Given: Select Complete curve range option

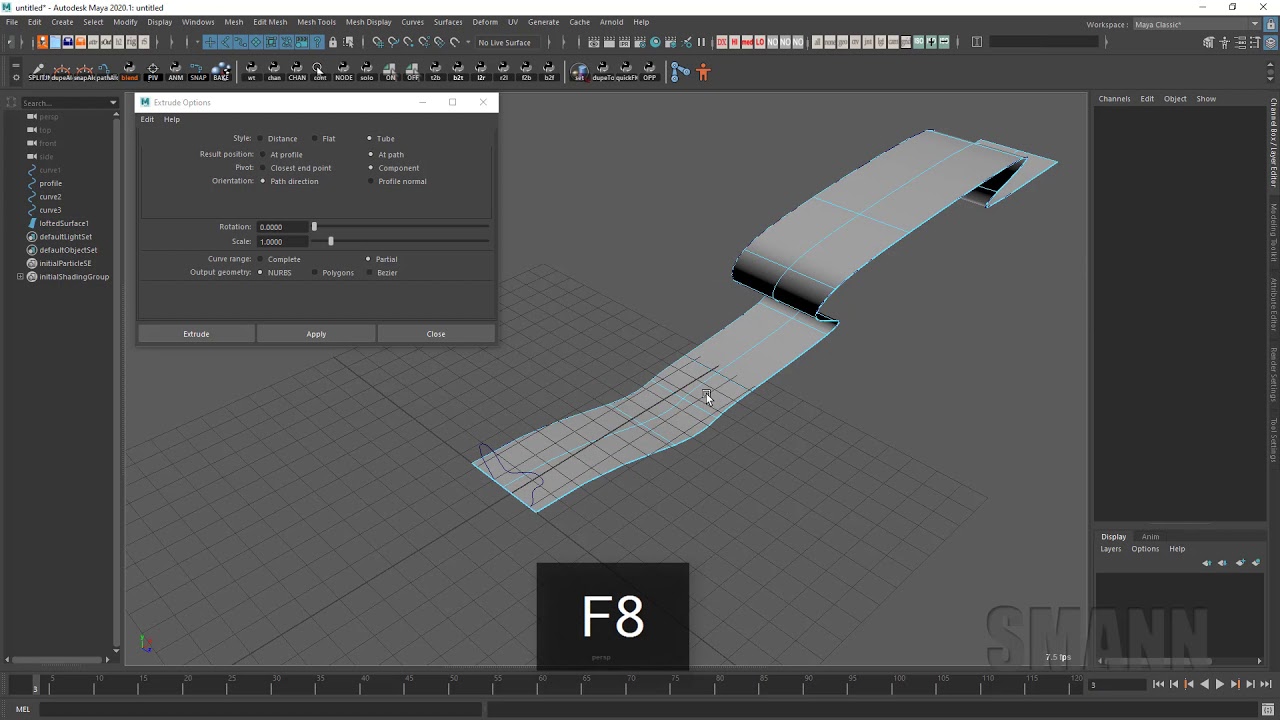Looking at the screenshot, I should click(x=261, y=259).
